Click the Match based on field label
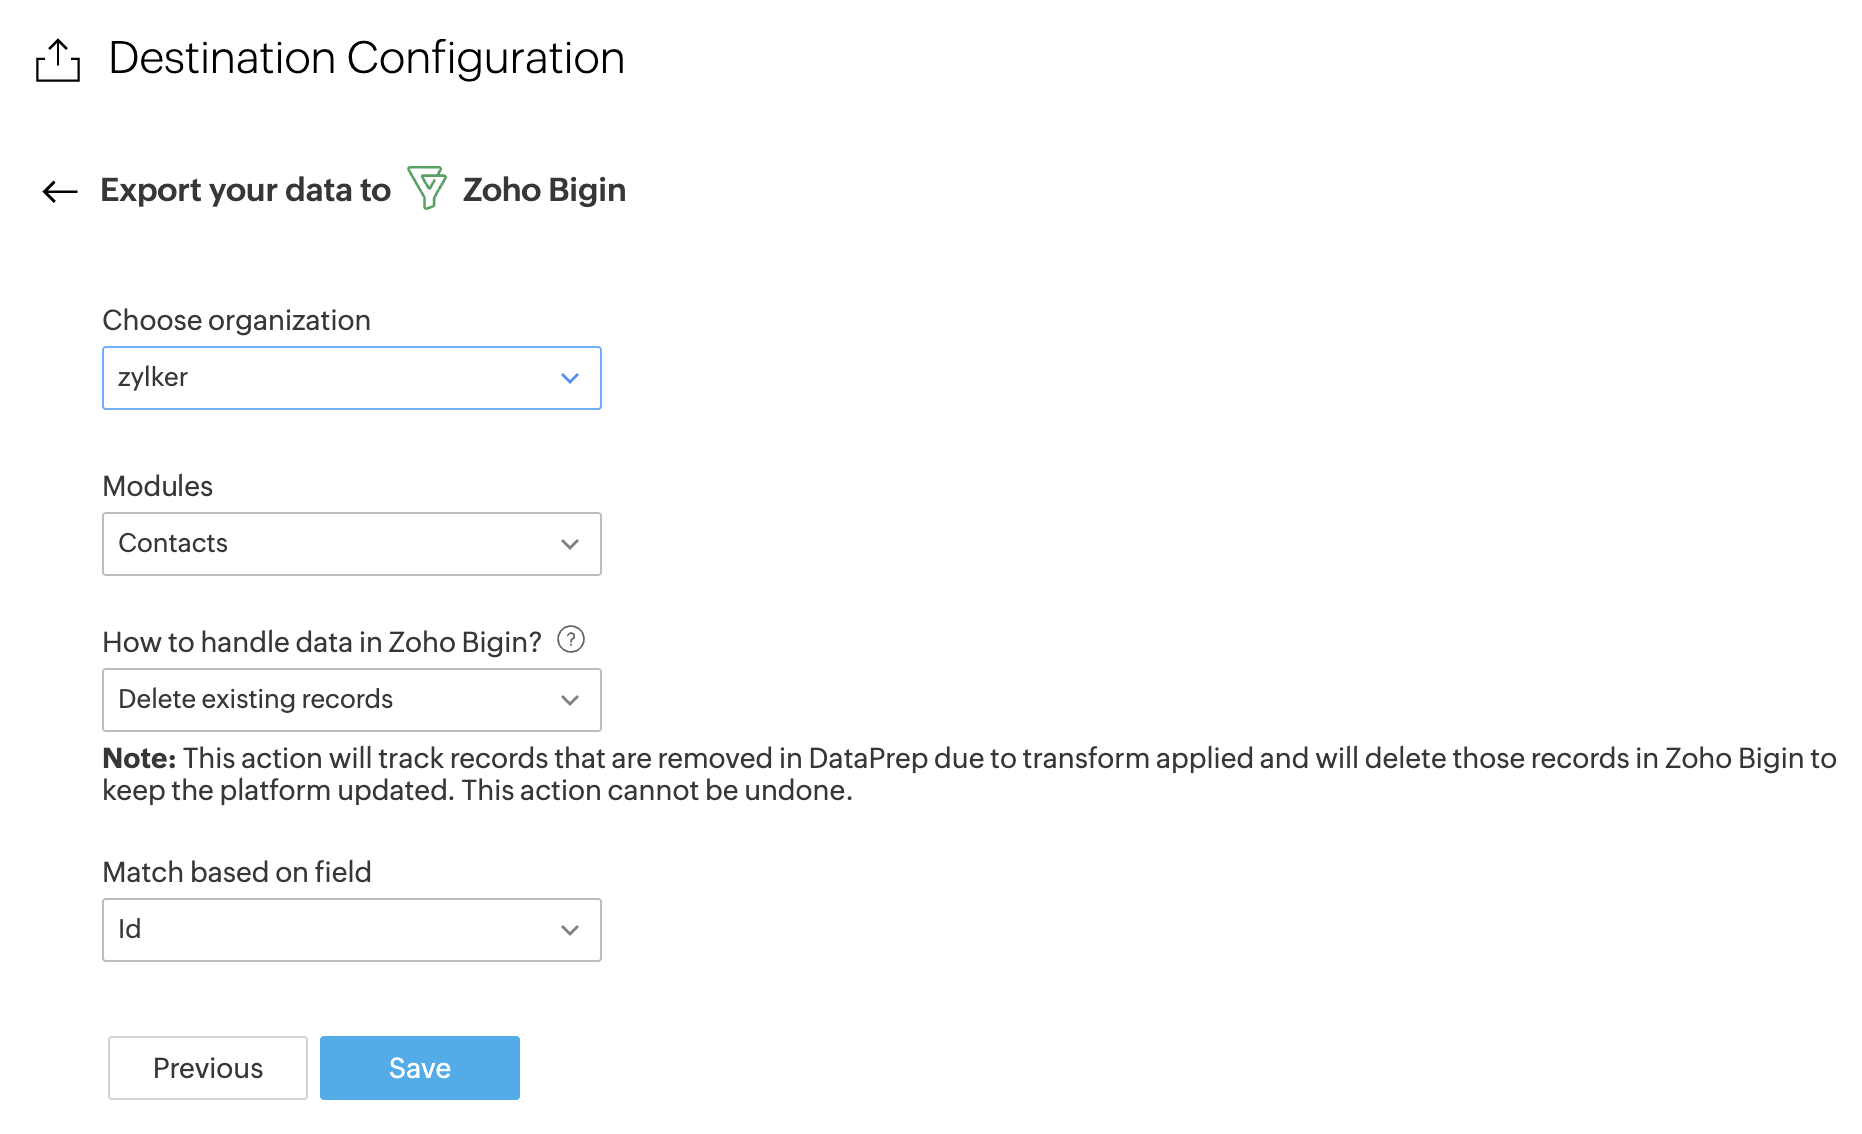1862x1134 pixels. click(237, 872)
